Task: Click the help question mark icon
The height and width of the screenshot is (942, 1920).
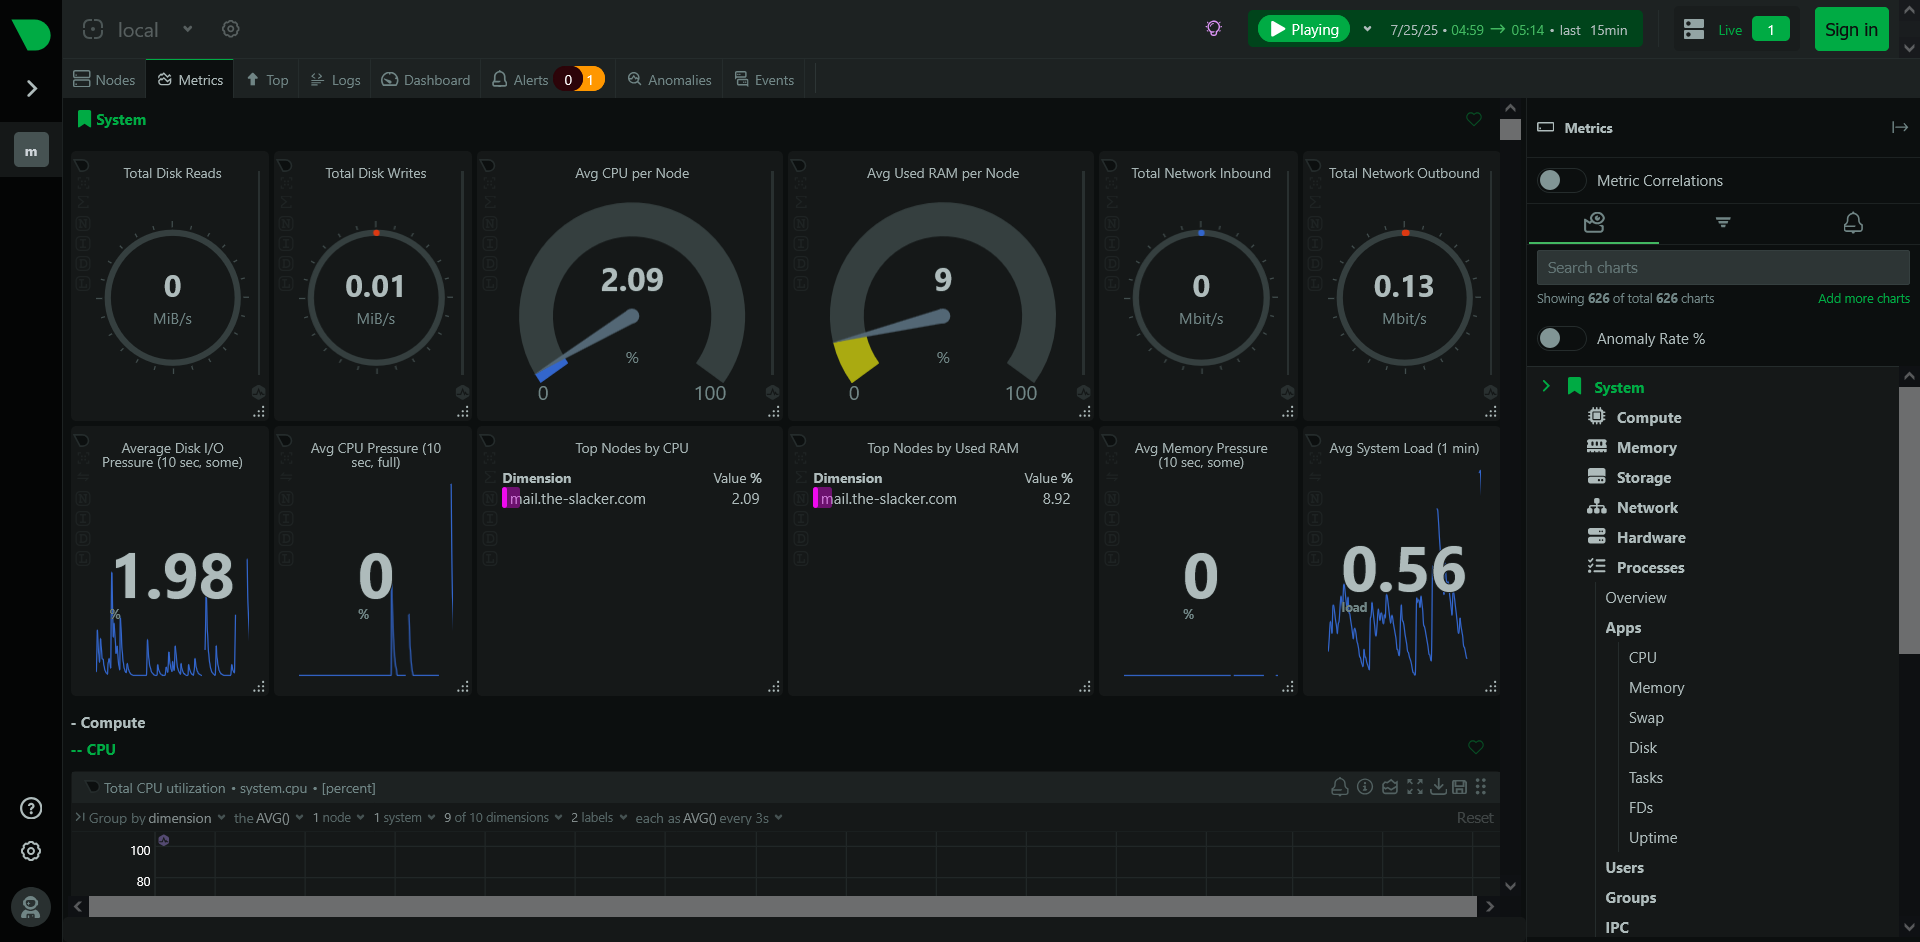Action: [31, 808]
